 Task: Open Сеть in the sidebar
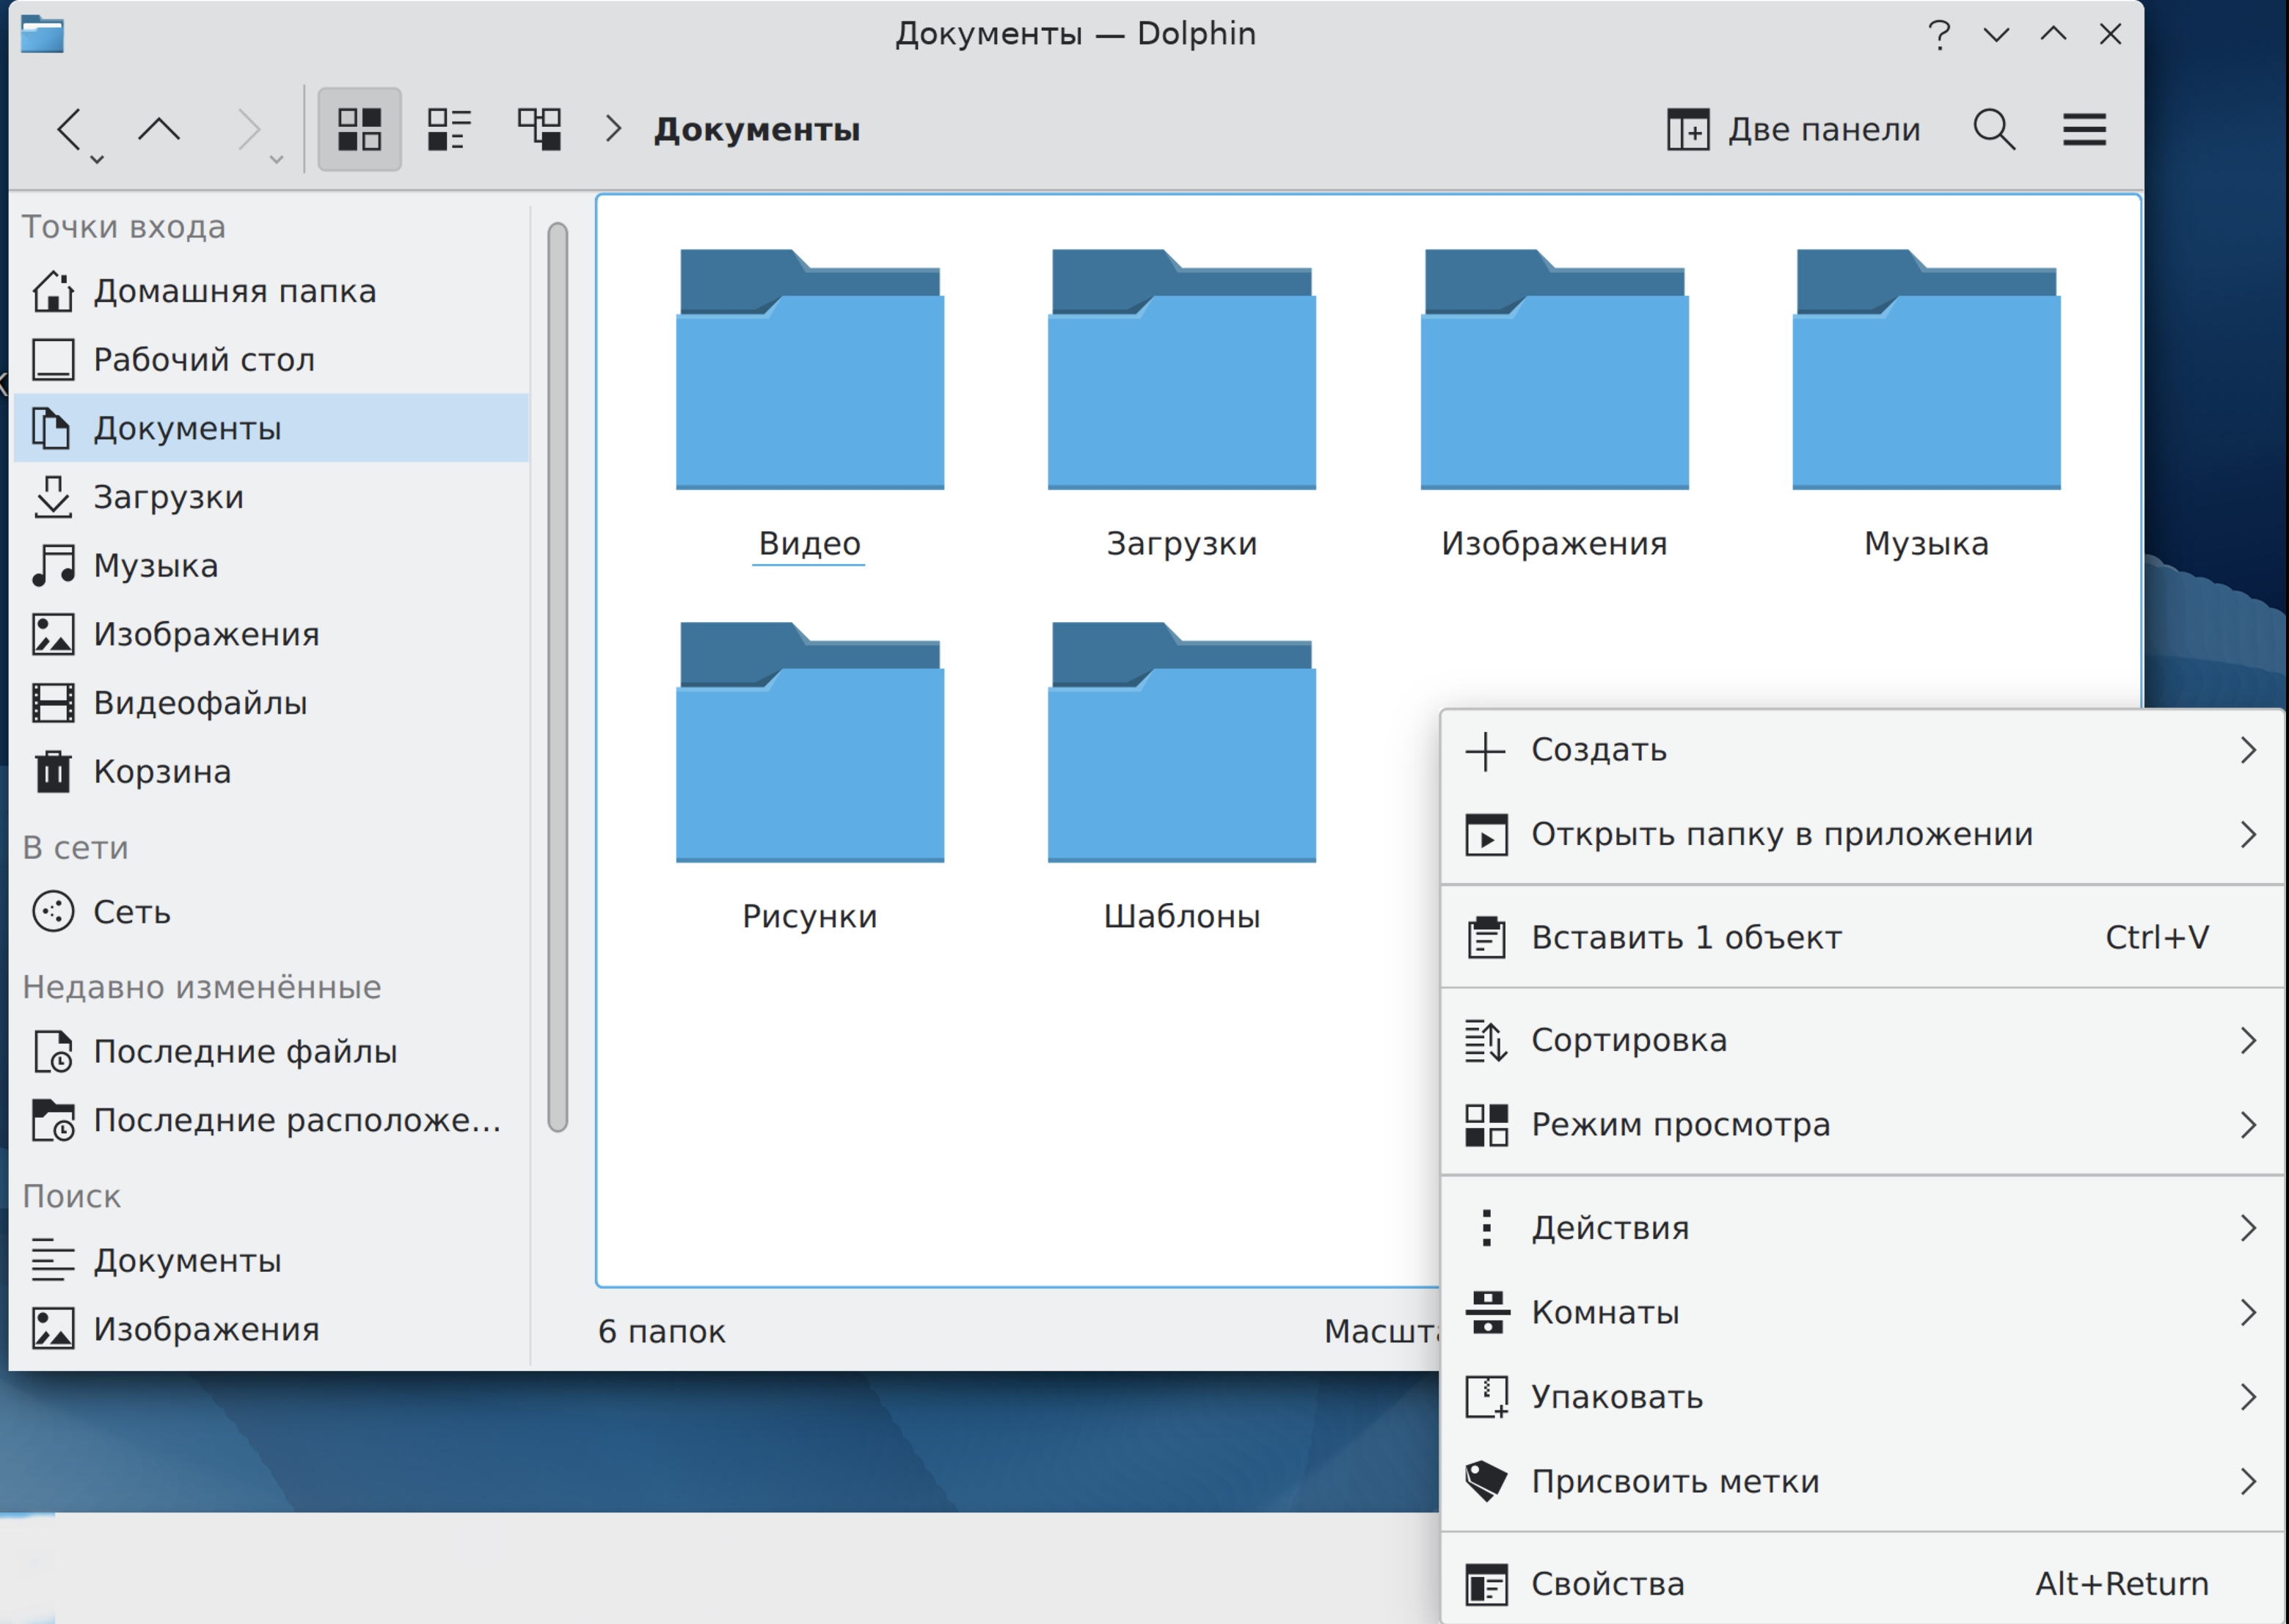coord(272,912)
